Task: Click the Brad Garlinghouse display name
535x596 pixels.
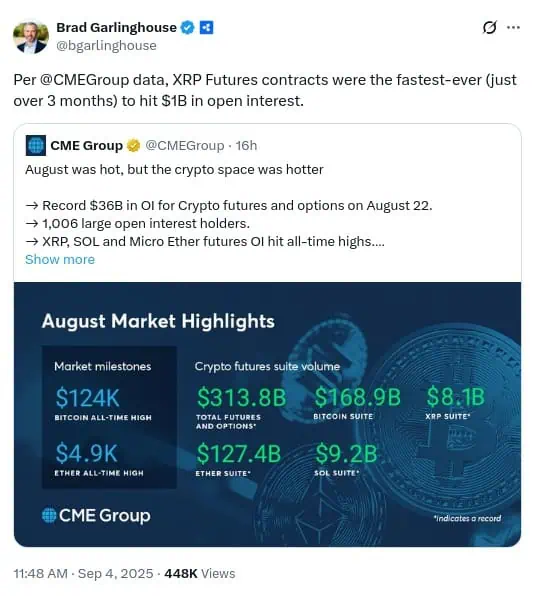Action: [x=116, y=27]
